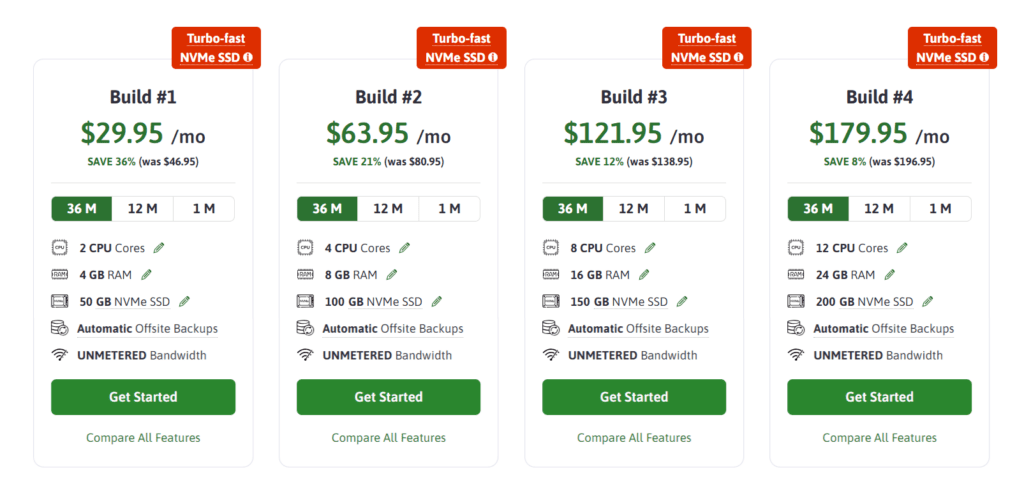Choose 12 M term on Build #3
Screen dimensions: 1024x491
pos(633,209)
